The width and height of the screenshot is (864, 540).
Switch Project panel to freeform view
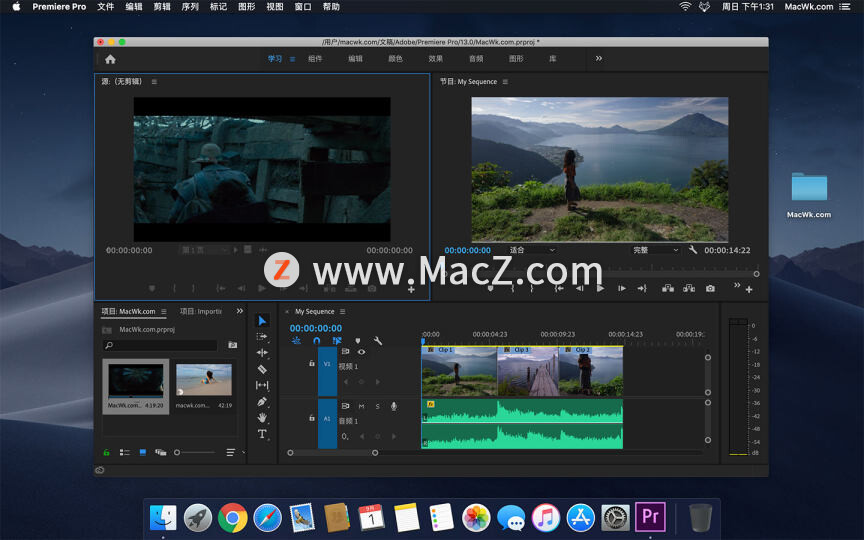tap(160, 452)
